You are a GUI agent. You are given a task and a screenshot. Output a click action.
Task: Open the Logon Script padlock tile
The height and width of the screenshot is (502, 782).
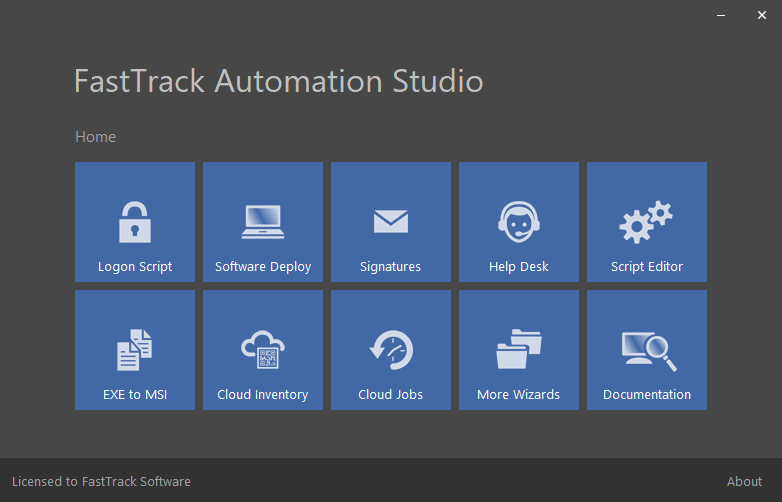(135, 222)
